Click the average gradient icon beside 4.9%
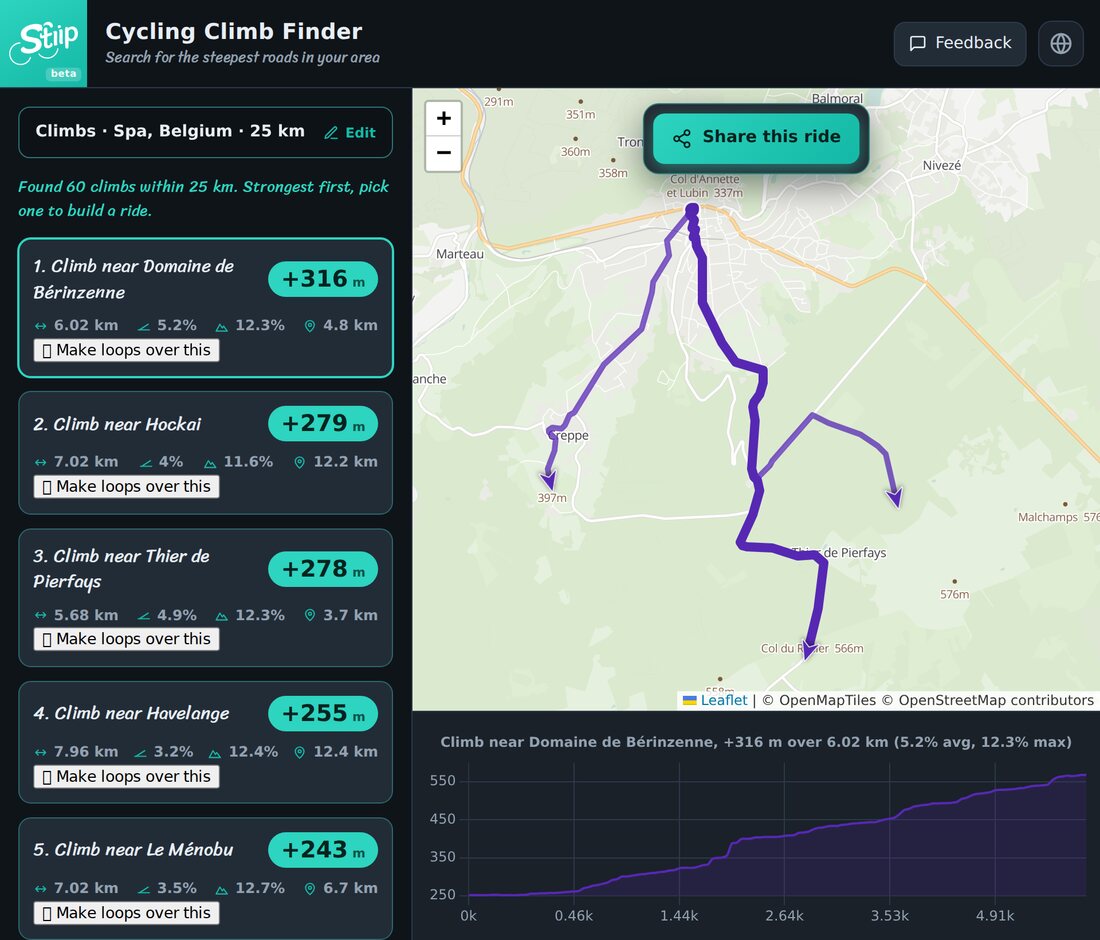Screen dimensions: 1100x940 click(x=144, y=616)
